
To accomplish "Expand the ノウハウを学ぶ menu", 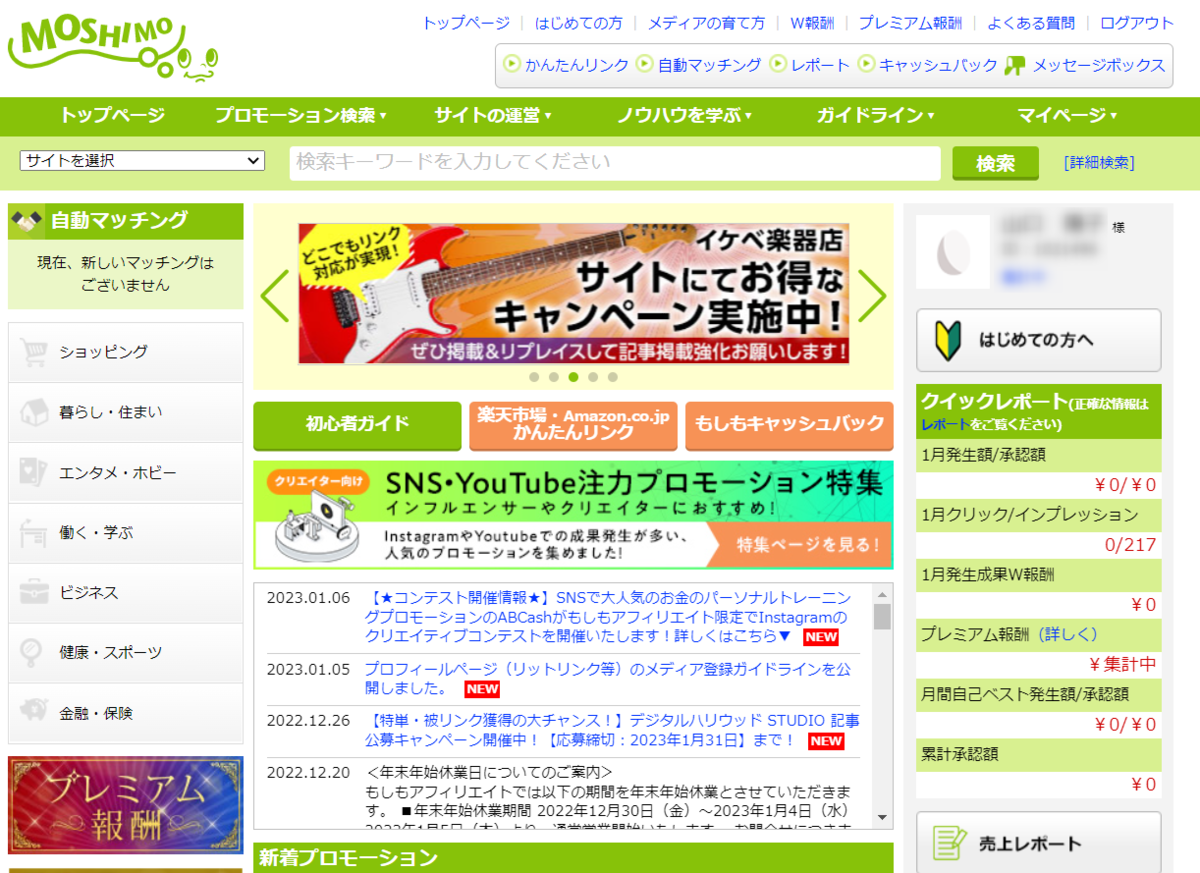I will (684, 116).
